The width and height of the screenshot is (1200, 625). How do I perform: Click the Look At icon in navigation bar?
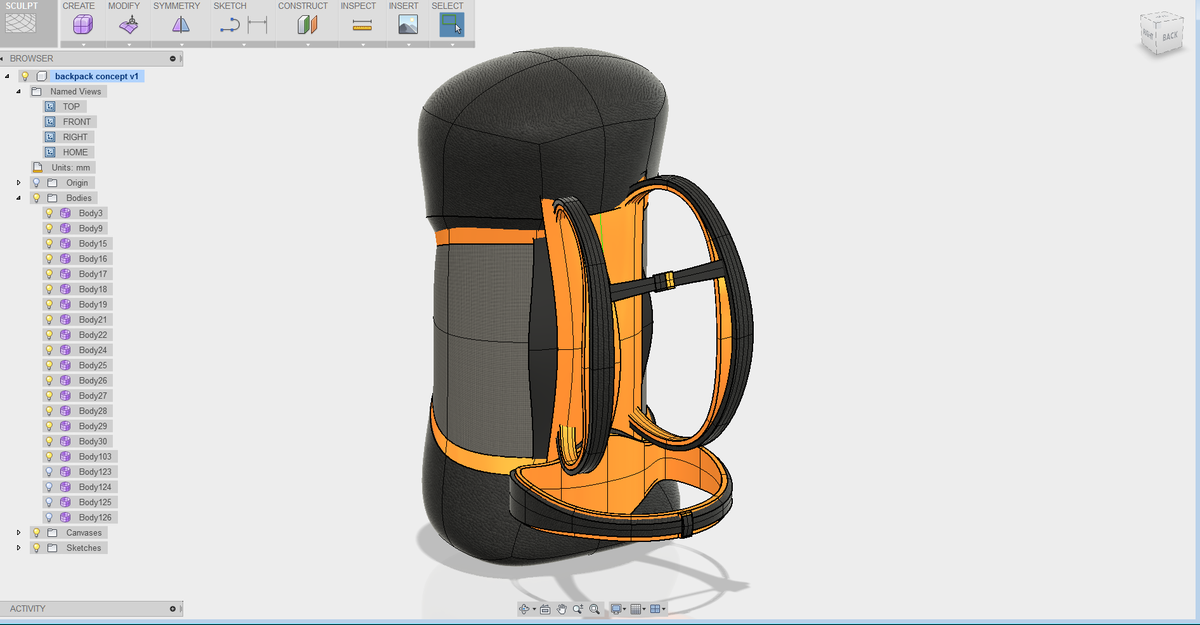coord(545,608)
